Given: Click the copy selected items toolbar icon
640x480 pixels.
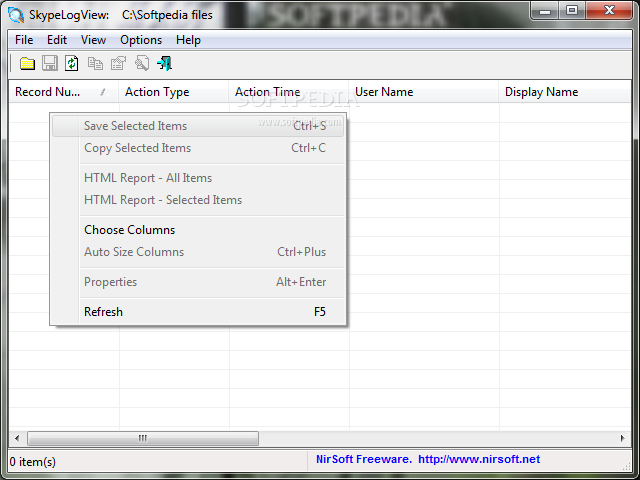Looking at the screenshot, I should pos(95,64).
